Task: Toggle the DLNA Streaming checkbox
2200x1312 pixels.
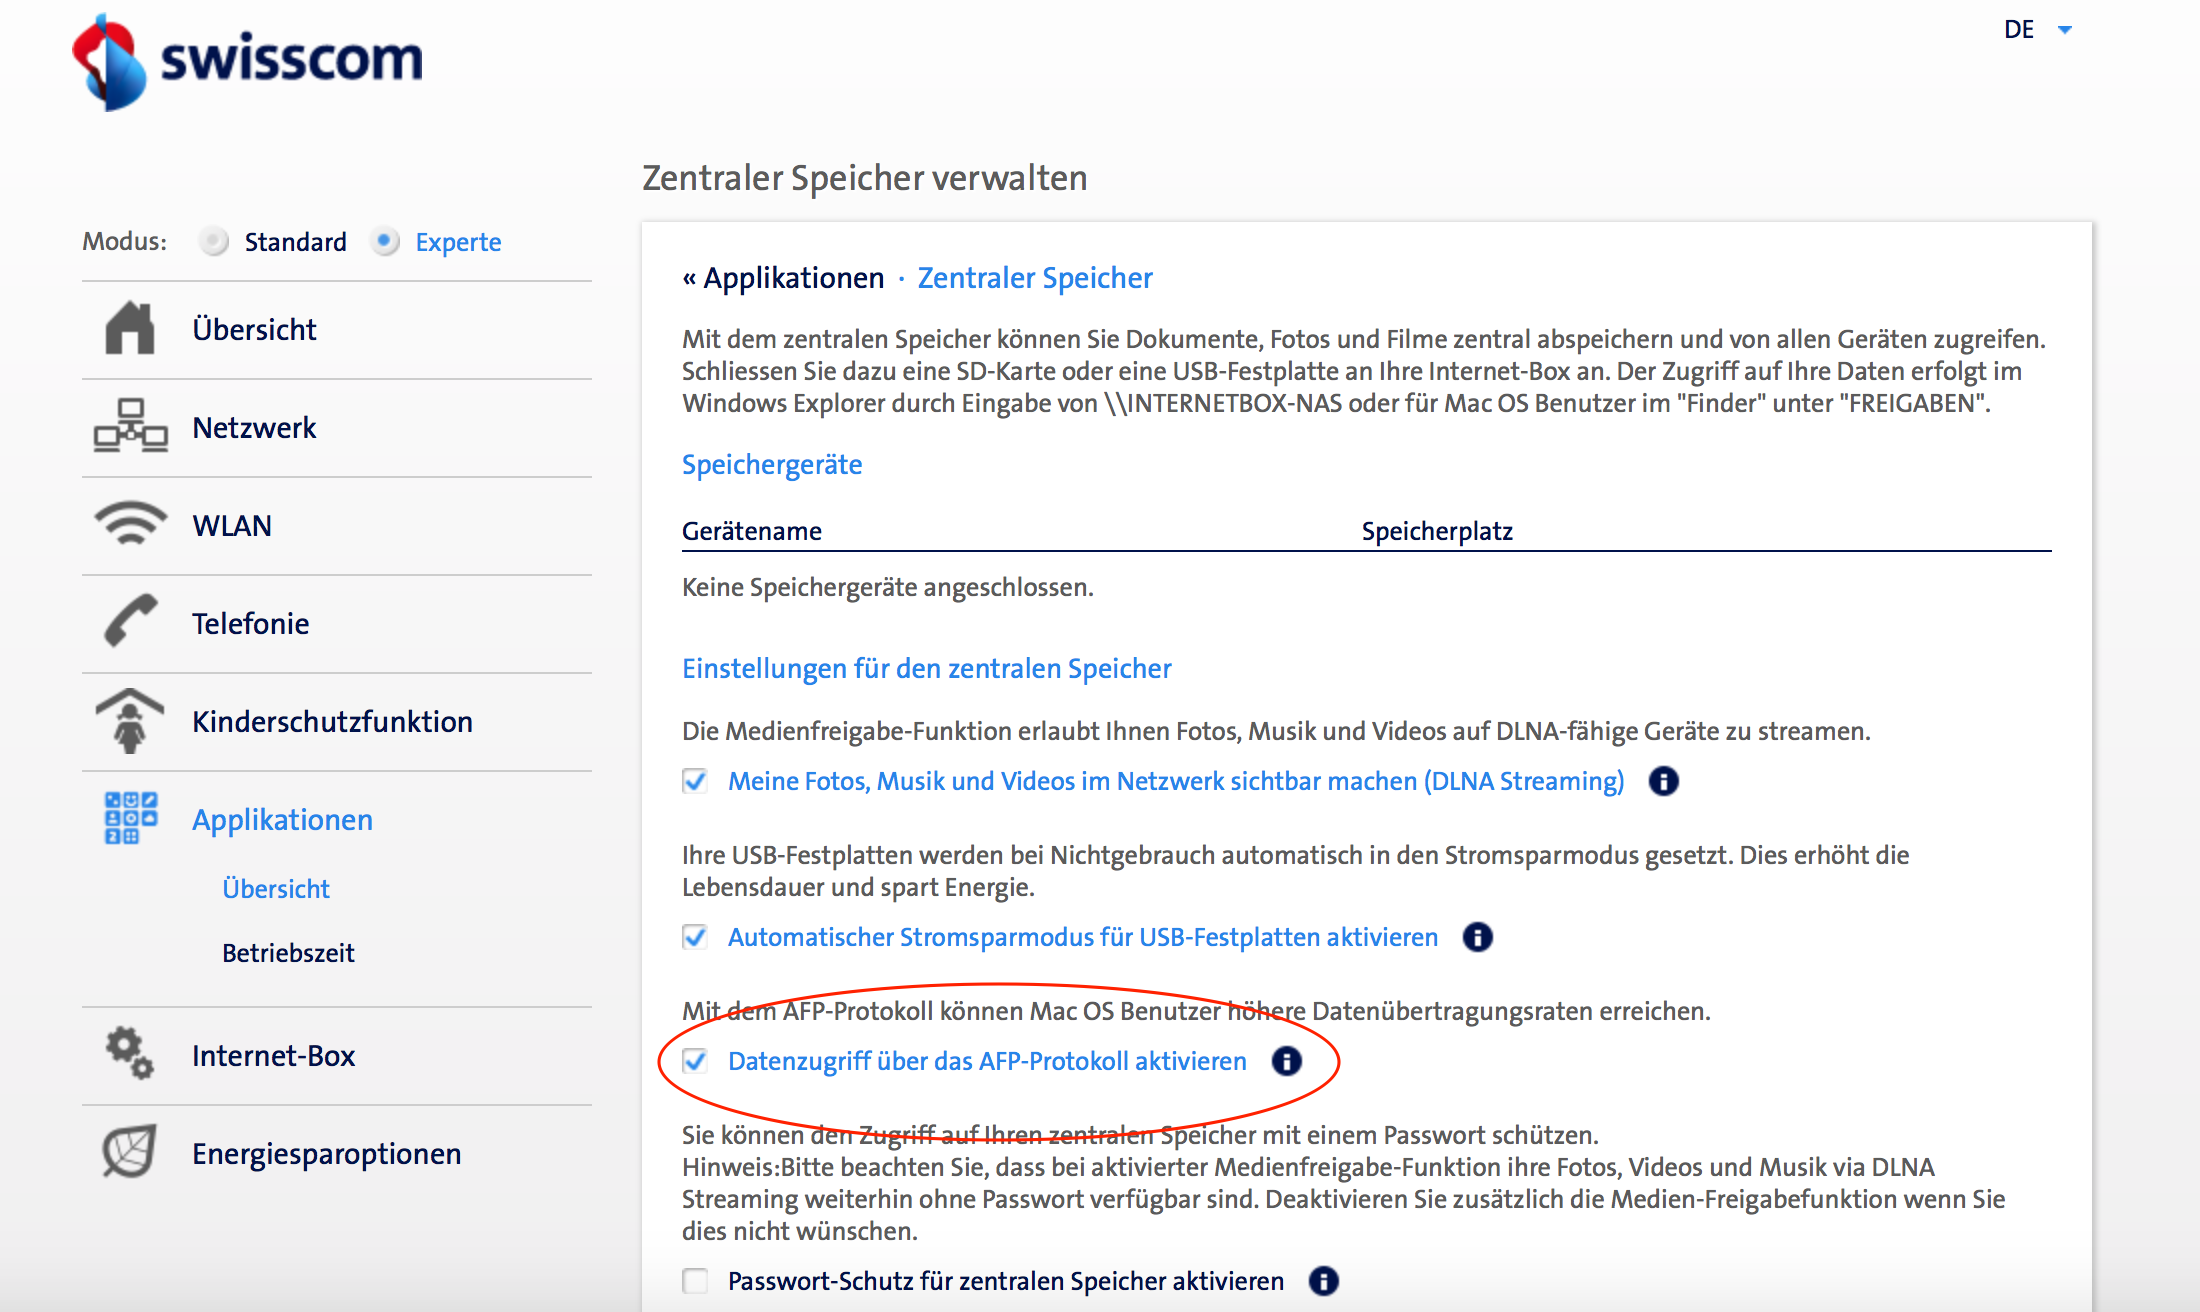Action: coord(695,780)
